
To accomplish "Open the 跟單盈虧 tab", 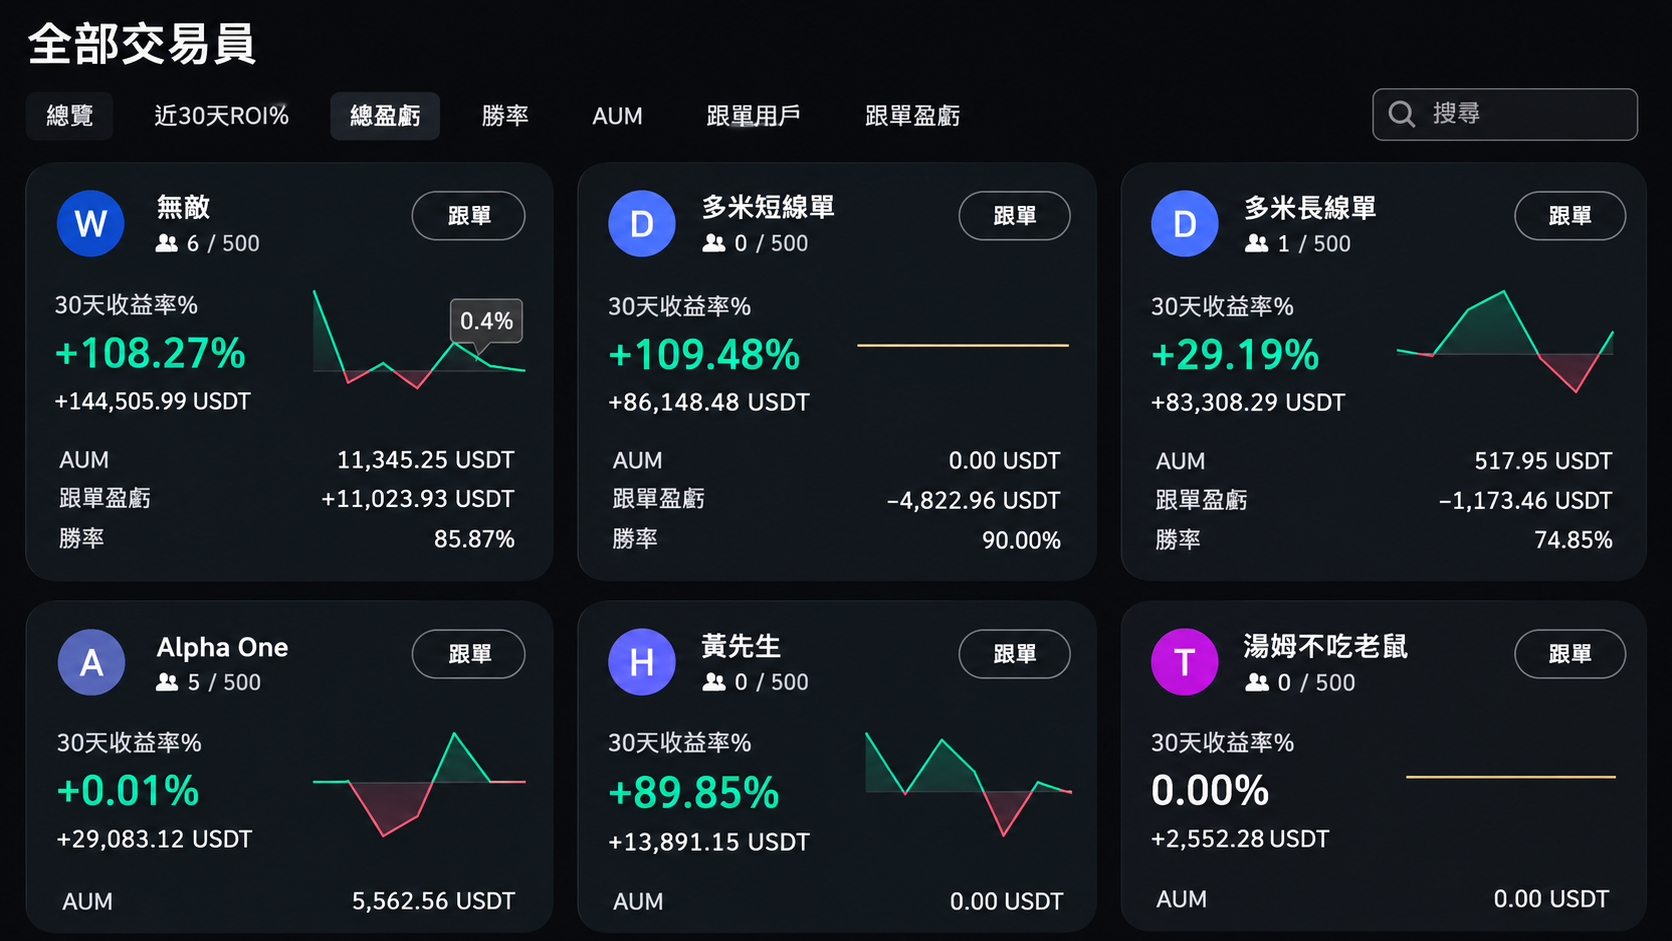I will (x=912, y=116).
